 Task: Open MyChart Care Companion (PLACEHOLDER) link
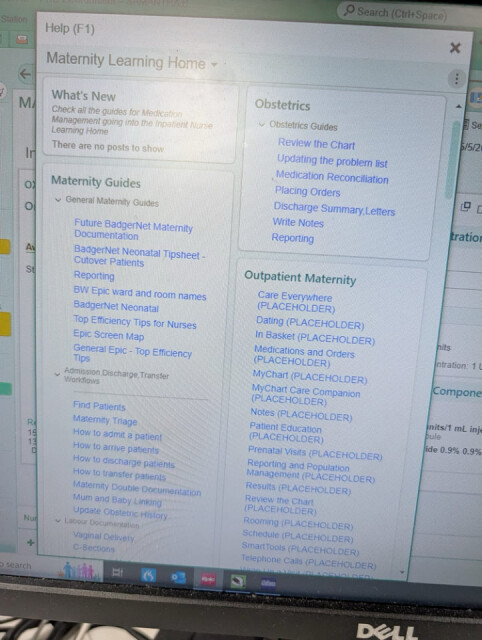306,395
